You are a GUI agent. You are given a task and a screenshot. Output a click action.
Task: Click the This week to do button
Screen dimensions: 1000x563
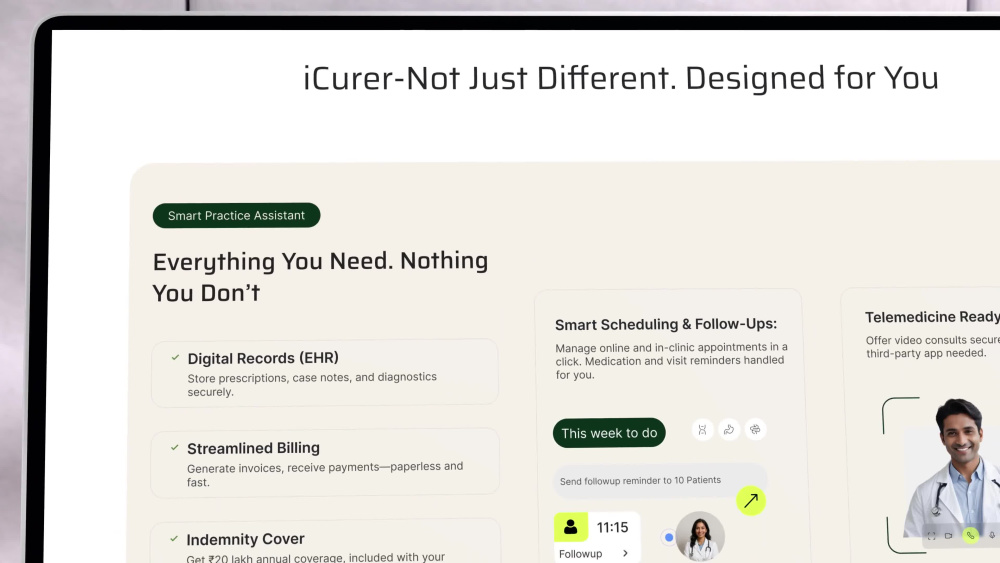[609, 433]
